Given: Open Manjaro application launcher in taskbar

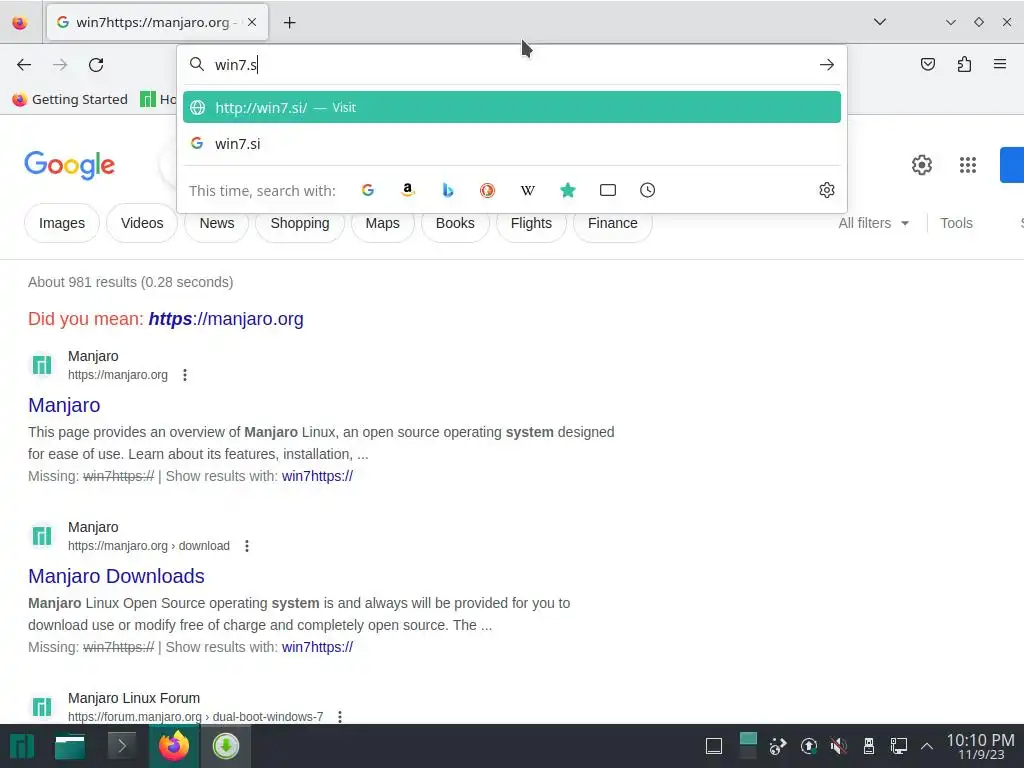Looking at the screenshot, I should coord(22,746).
